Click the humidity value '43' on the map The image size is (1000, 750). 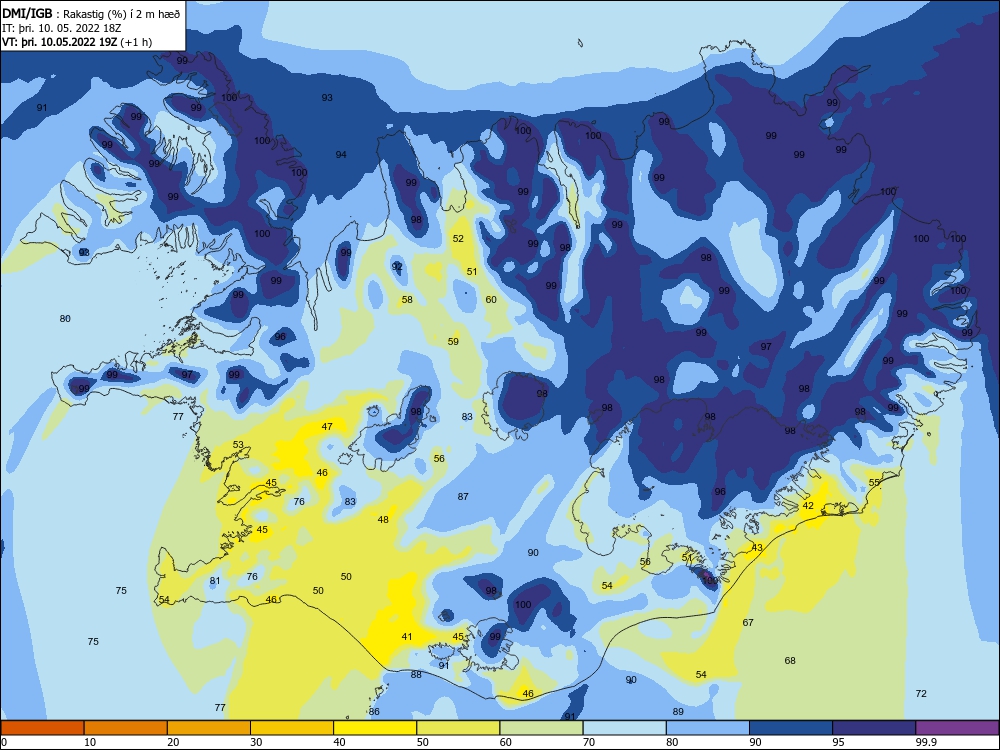click(x=757, y=547)
